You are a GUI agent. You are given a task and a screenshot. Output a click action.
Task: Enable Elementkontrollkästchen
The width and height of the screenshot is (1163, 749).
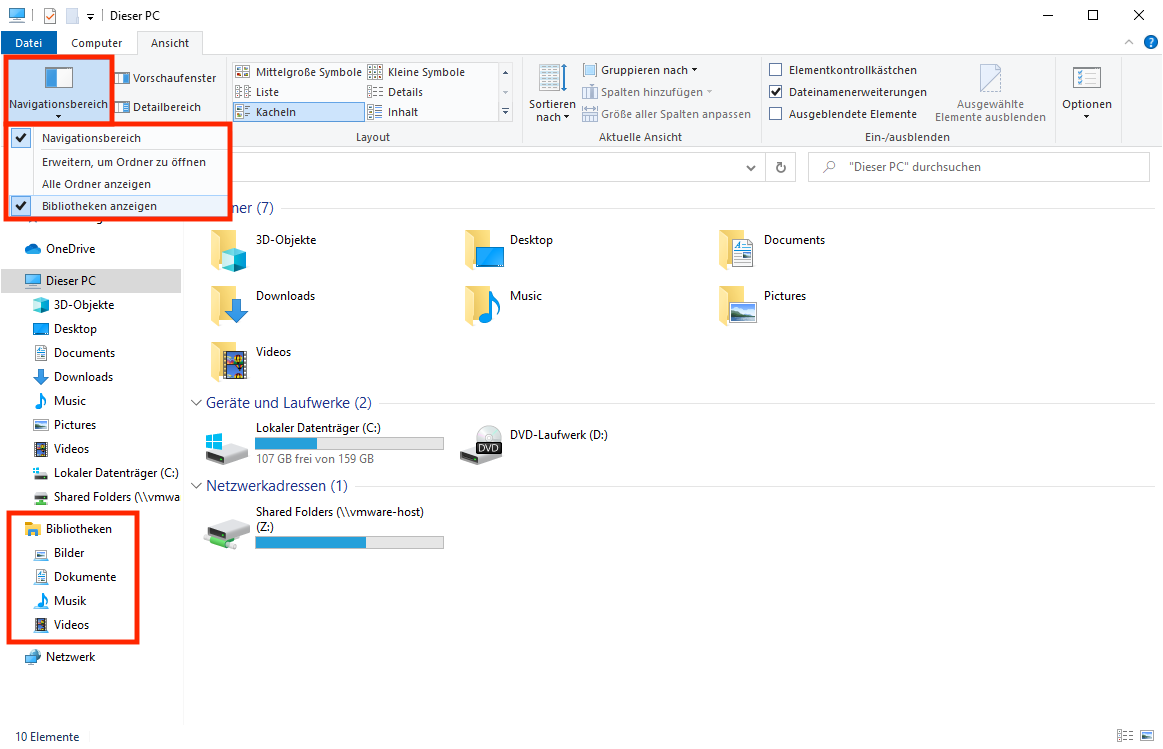click(776, 69)
